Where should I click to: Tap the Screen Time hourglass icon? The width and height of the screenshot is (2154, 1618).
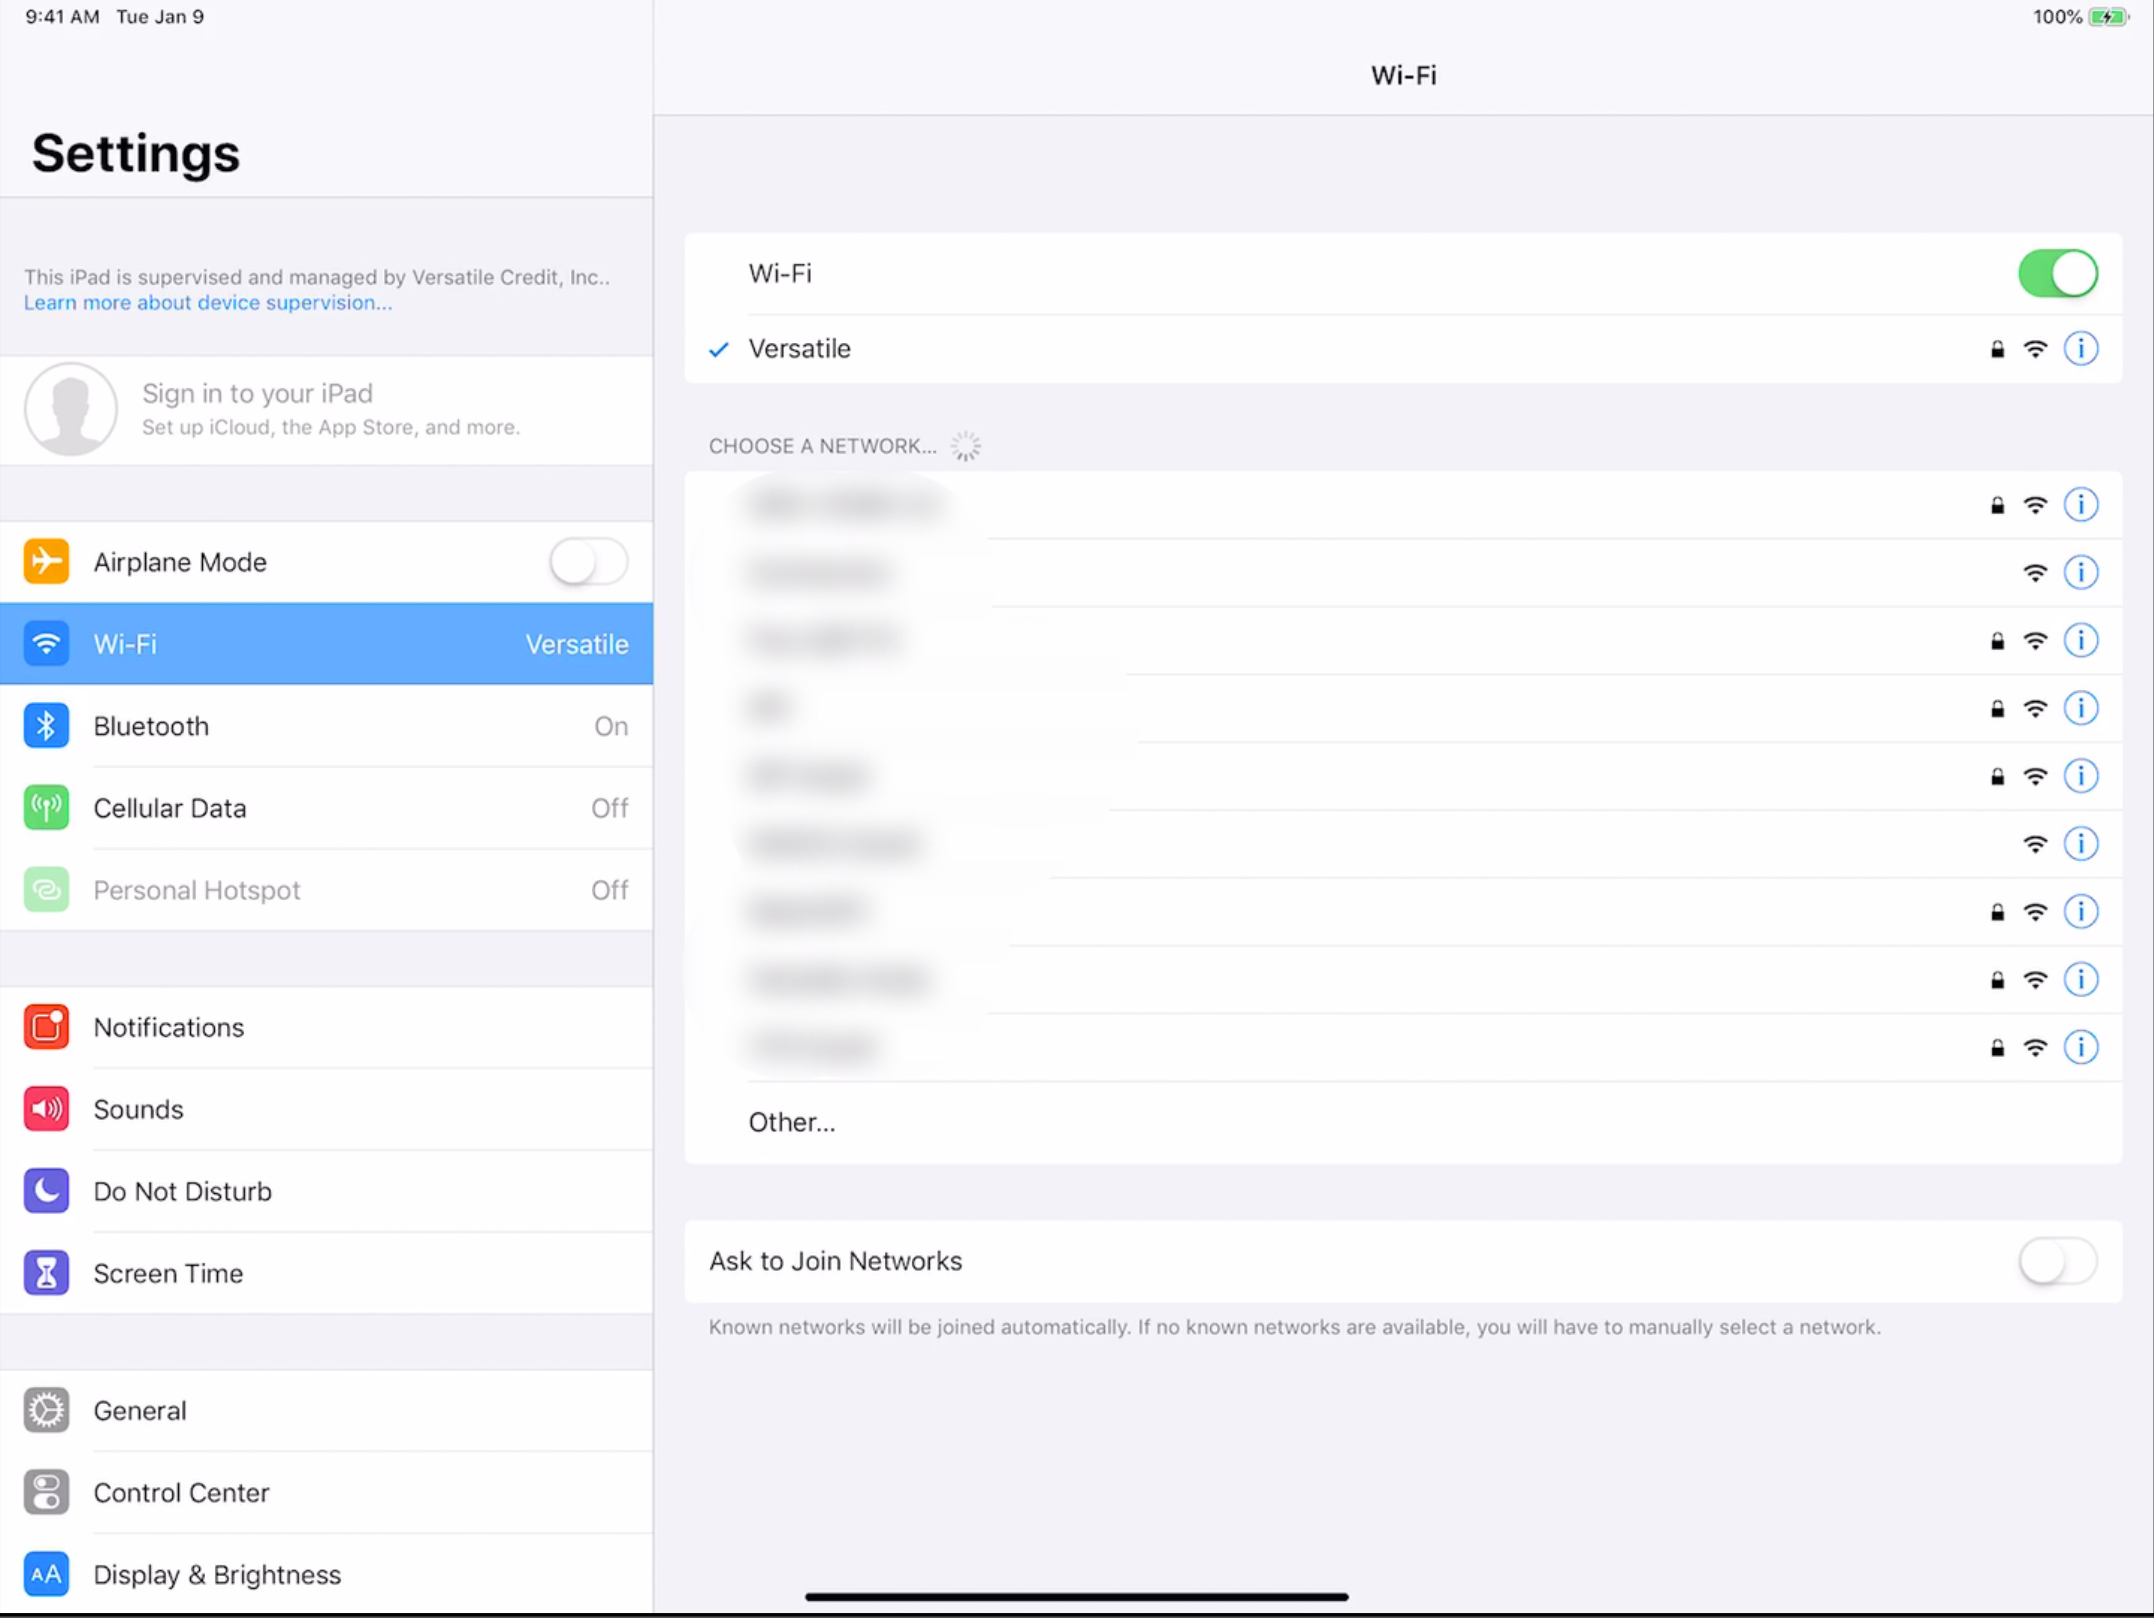46,1273
